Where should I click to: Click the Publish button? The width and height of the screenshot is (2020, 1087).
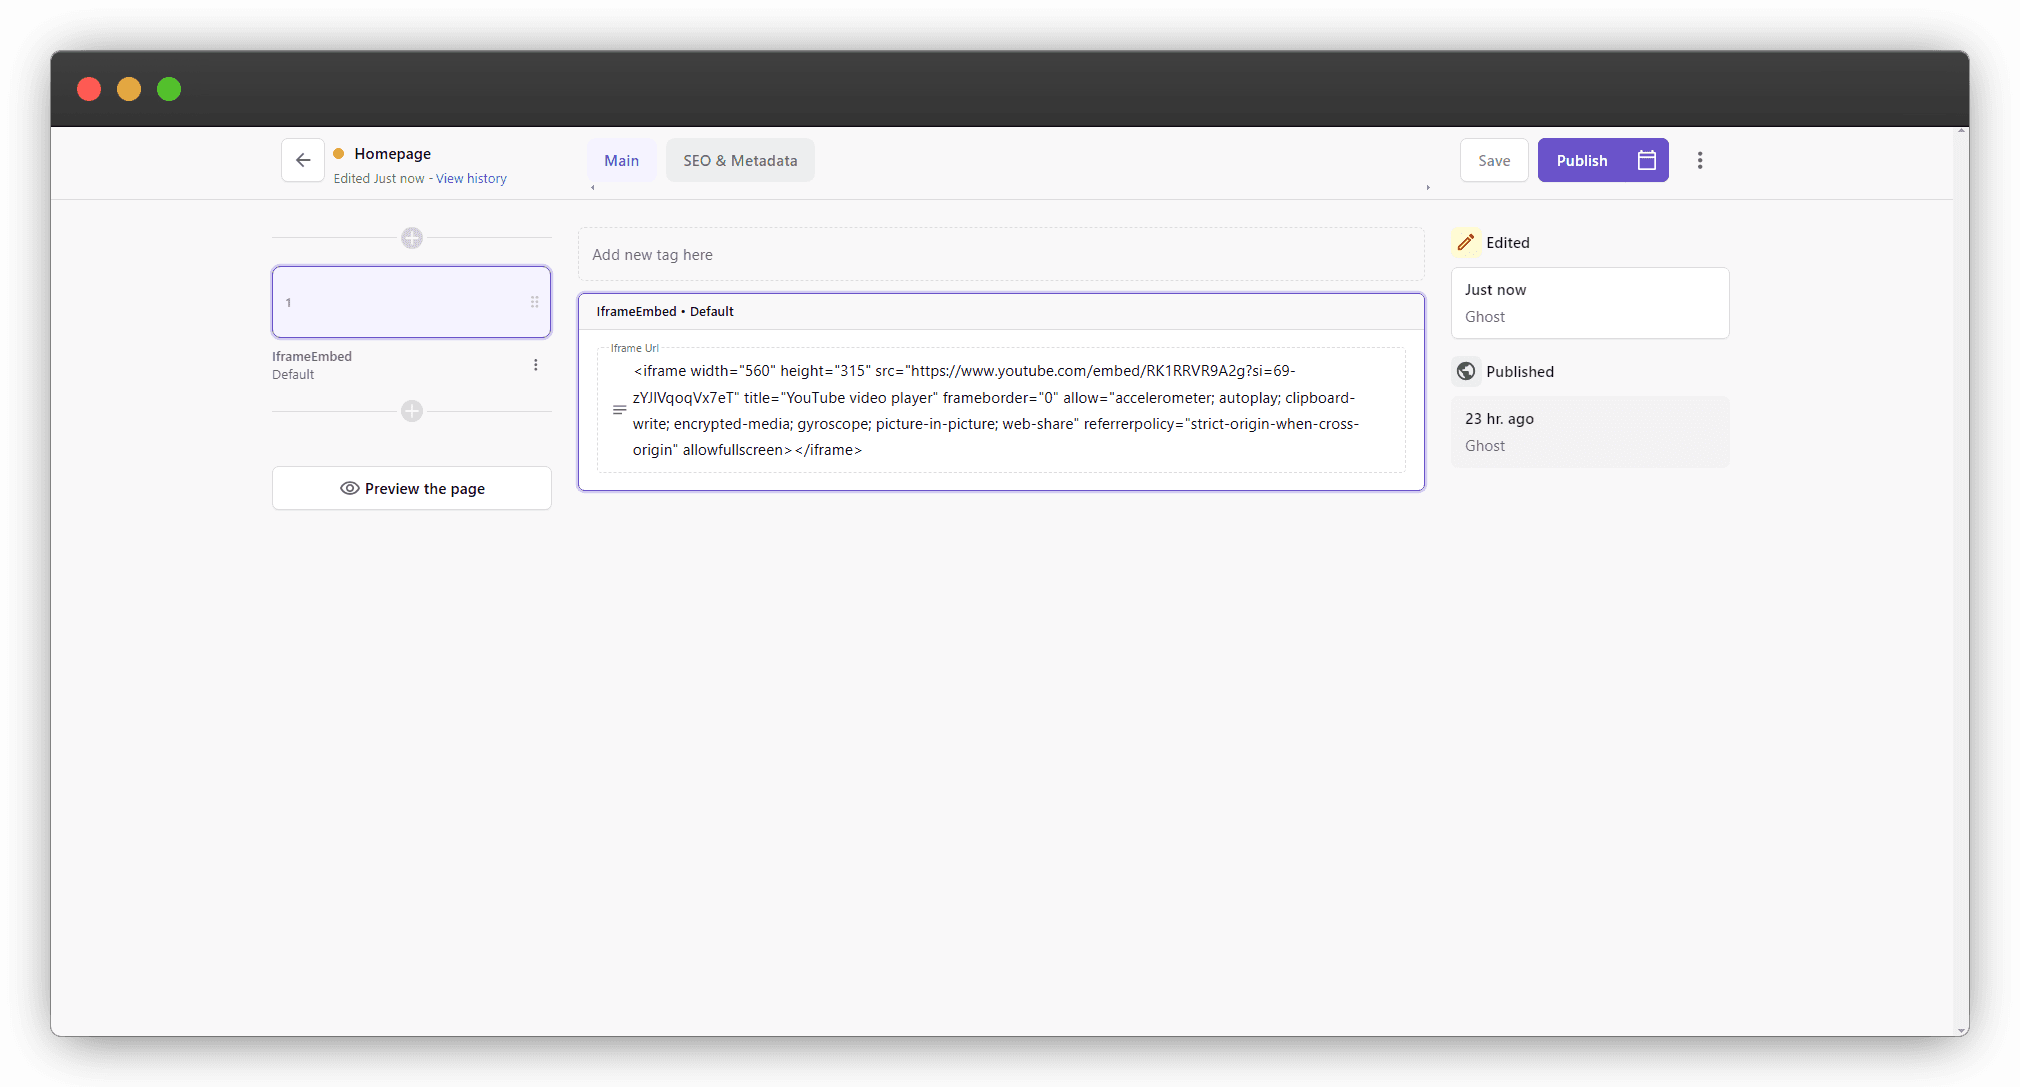pyautogui.click(x=1582, y=161)
